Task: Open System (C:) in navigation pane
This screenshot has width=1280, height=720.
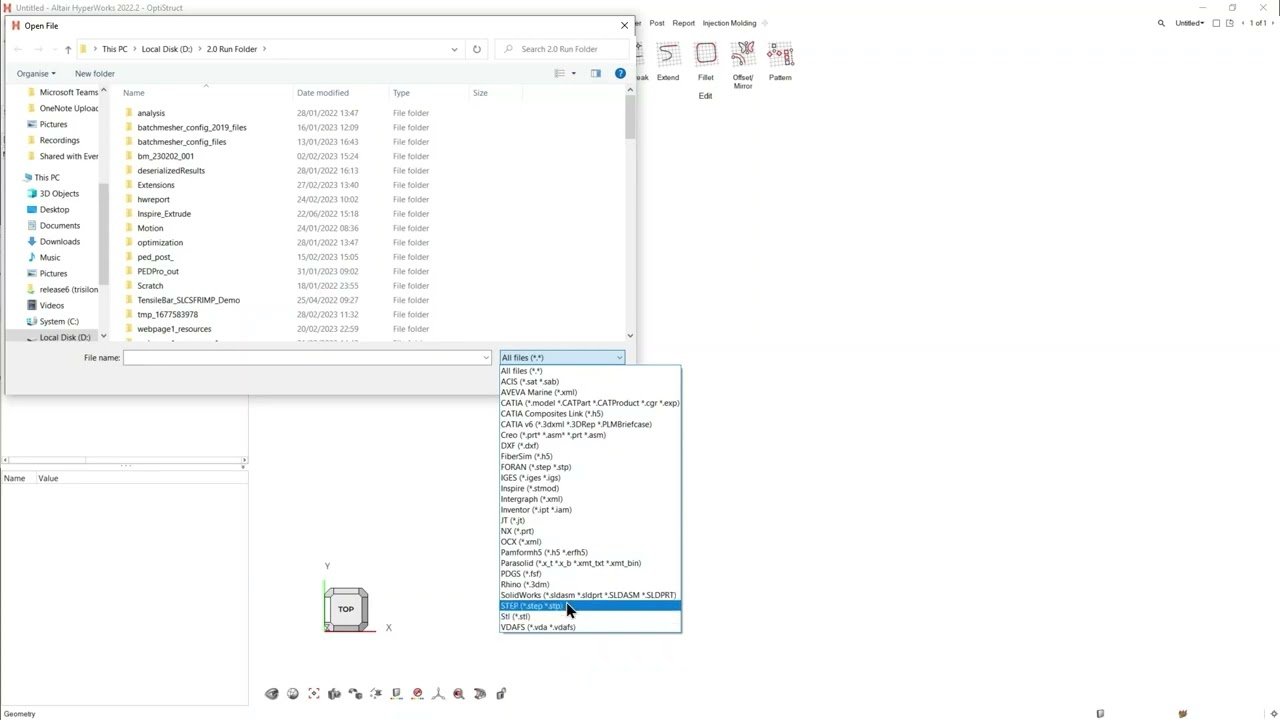Action: click(x=59, y=321)
